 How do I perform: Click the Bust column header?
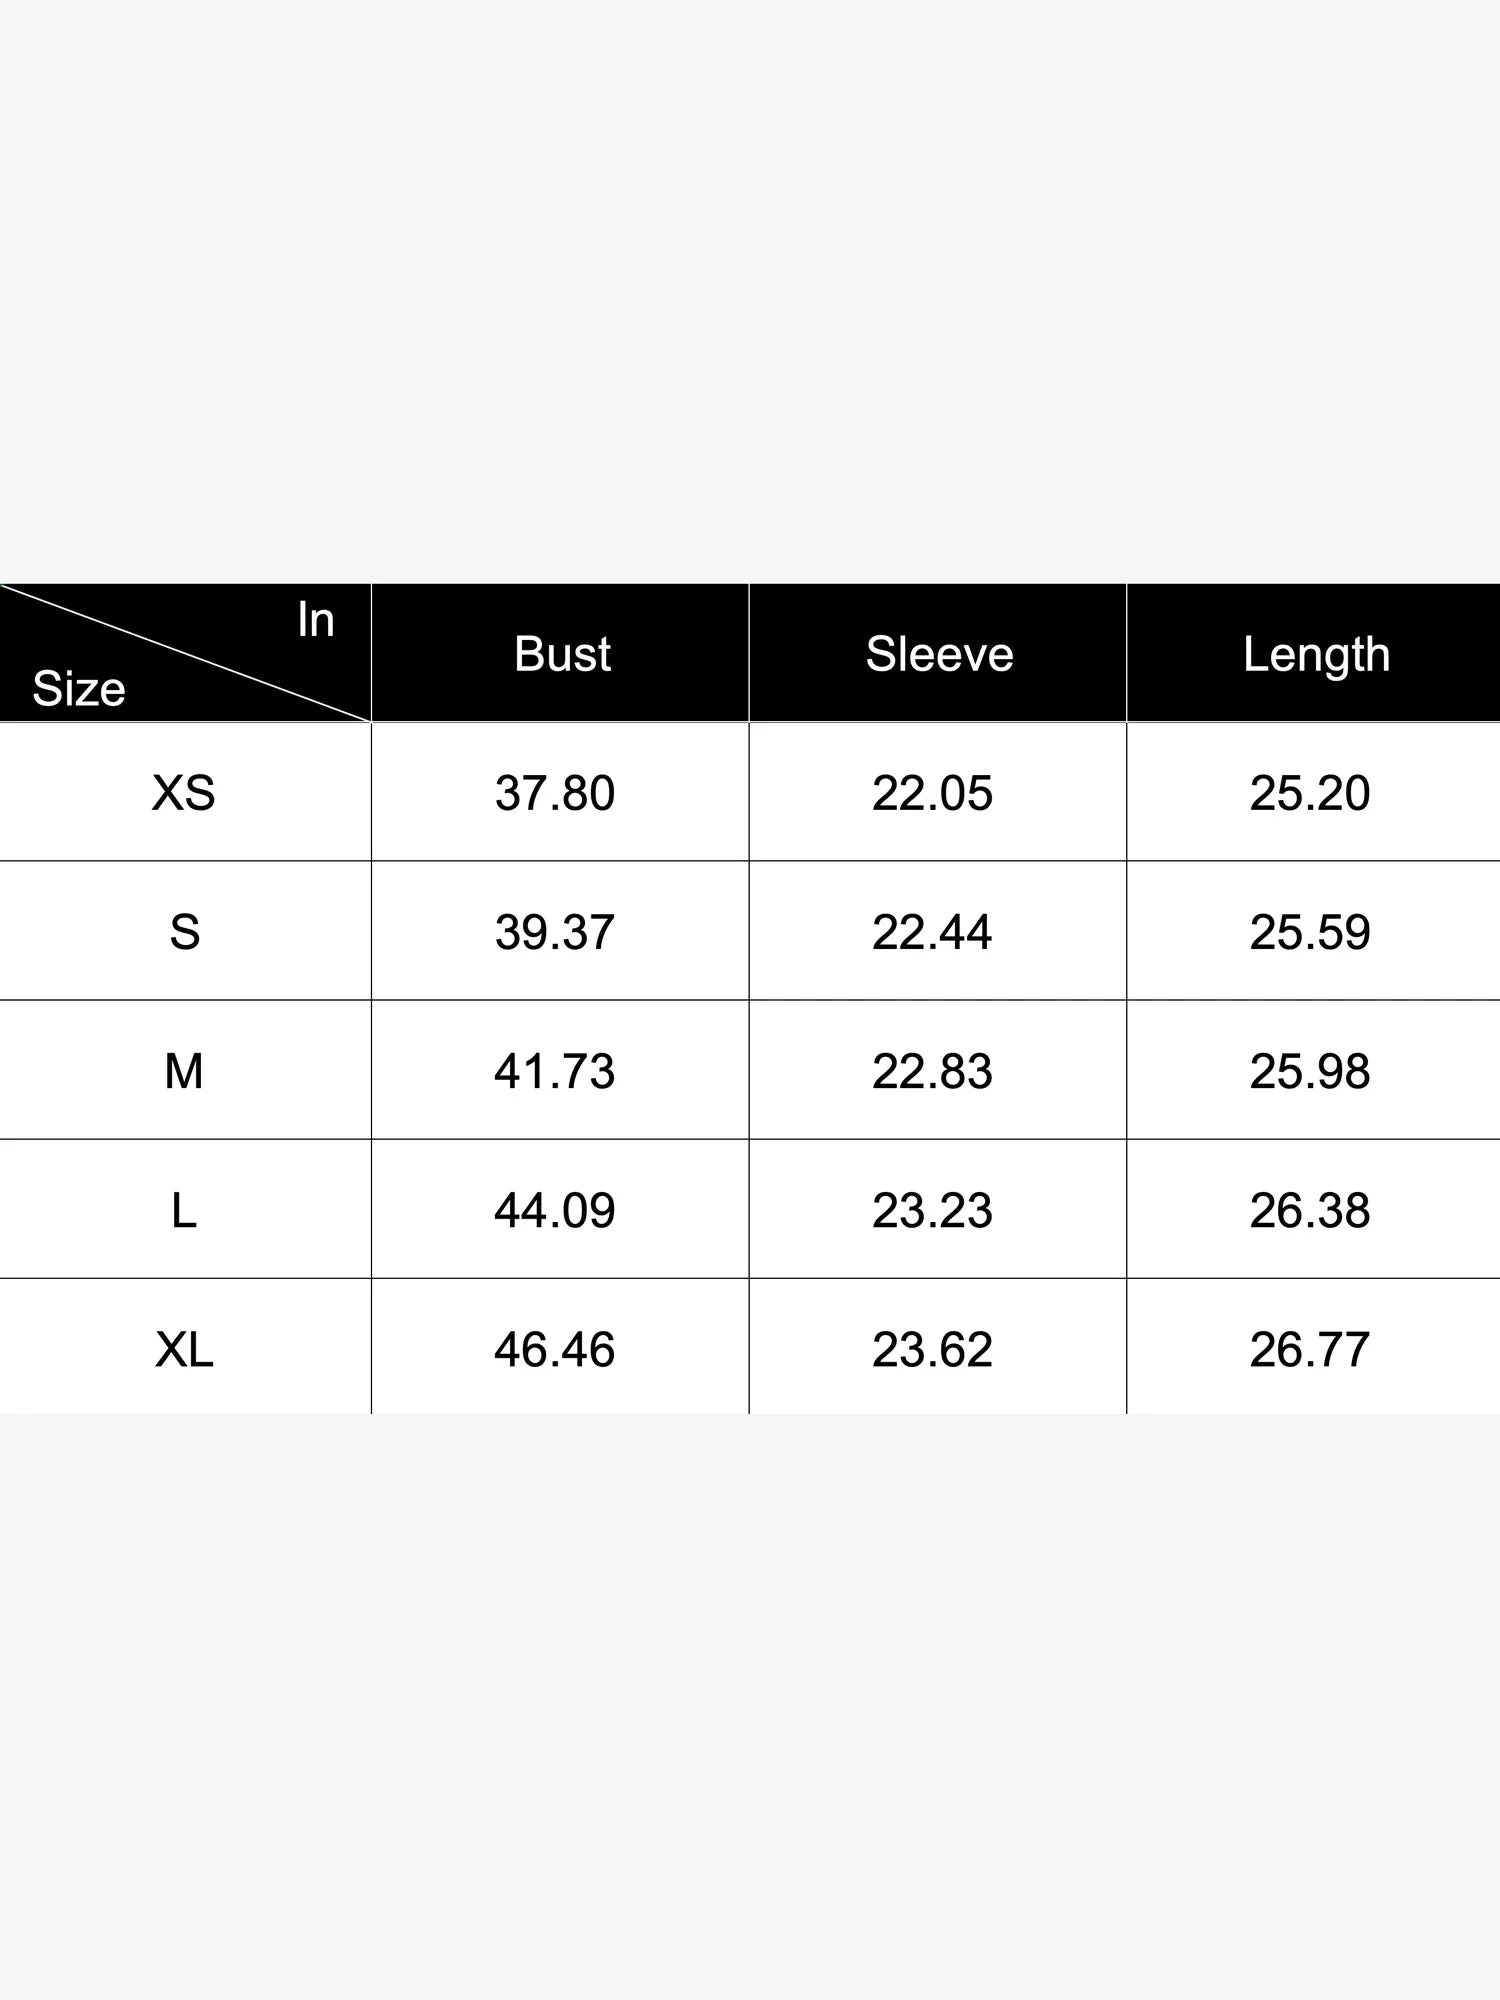pyautogui.click(x=562, y=654)
